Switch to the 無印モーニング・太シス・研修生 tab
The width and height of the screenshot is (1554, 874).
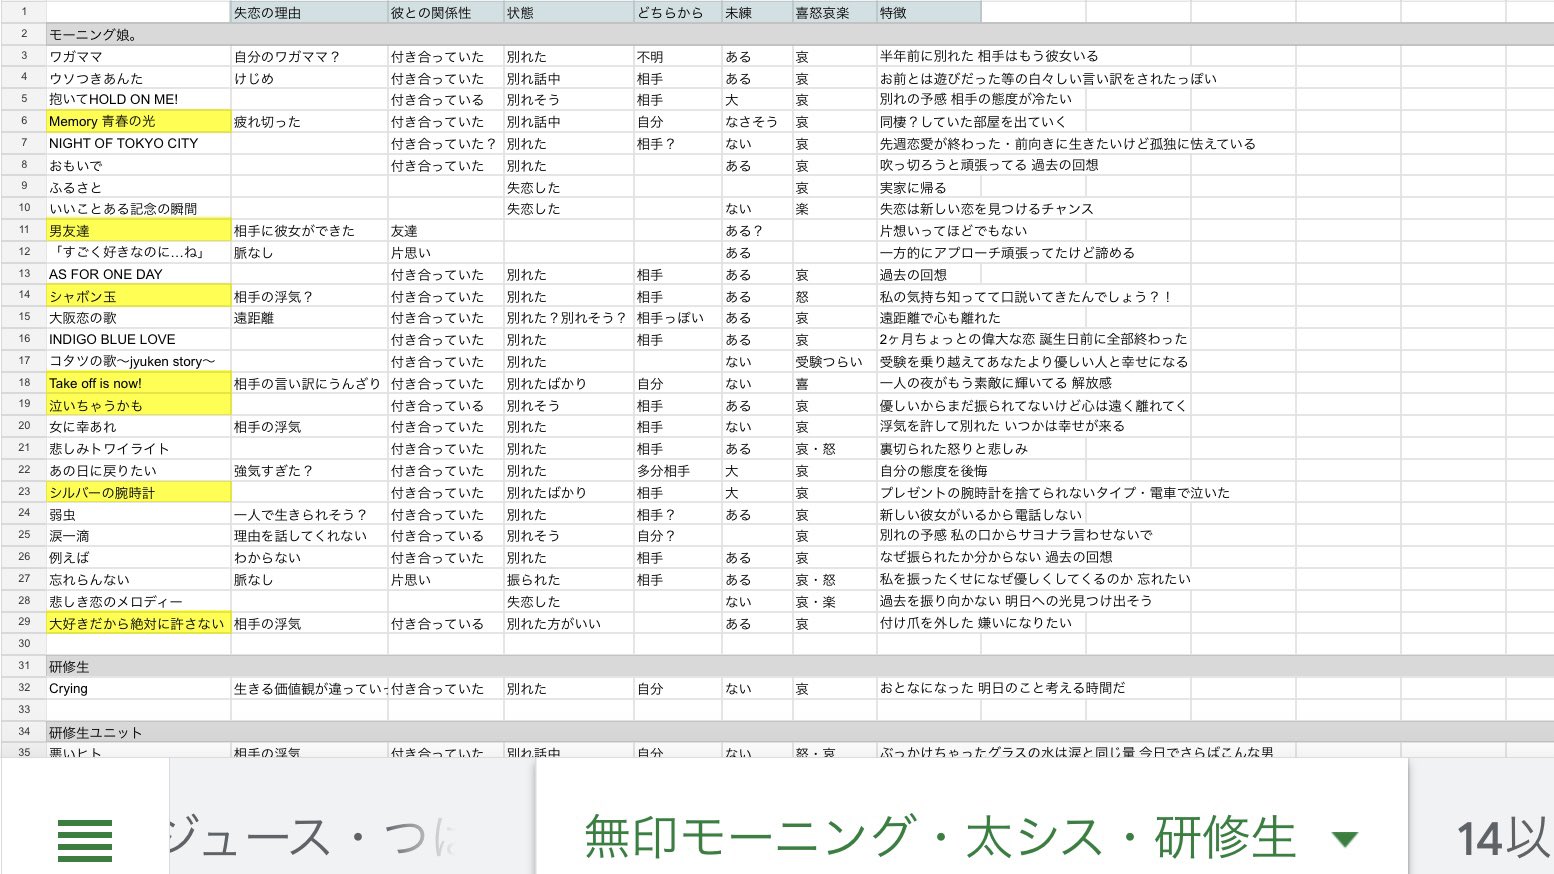939,838
